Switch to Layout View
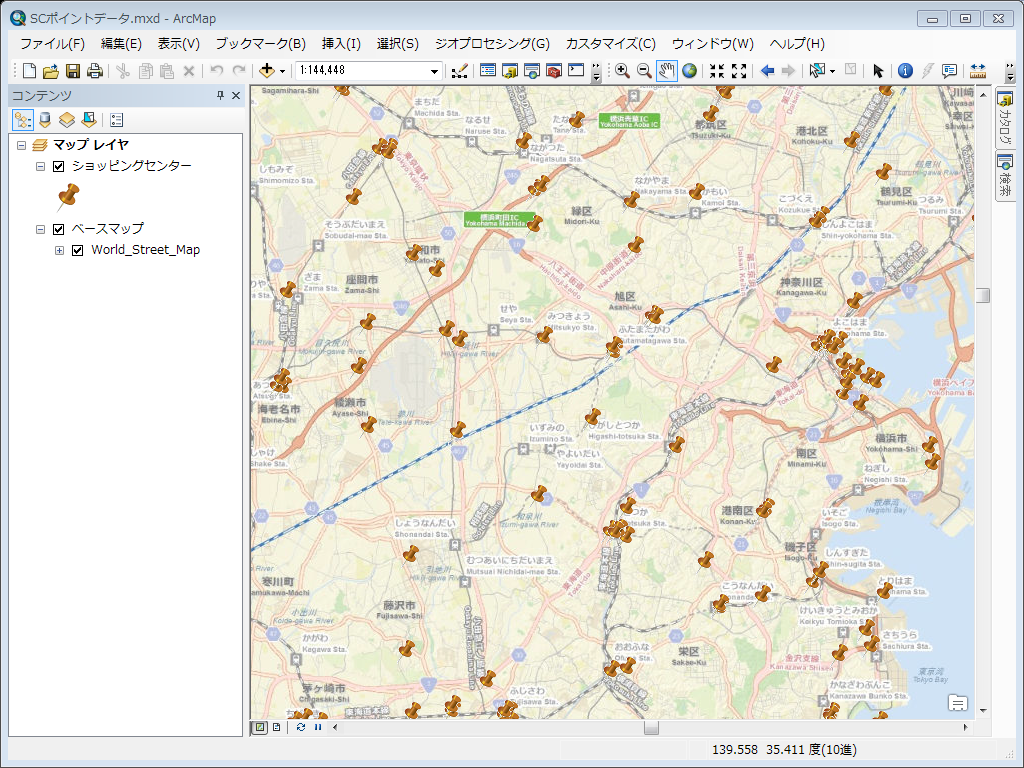 (277, 727)
